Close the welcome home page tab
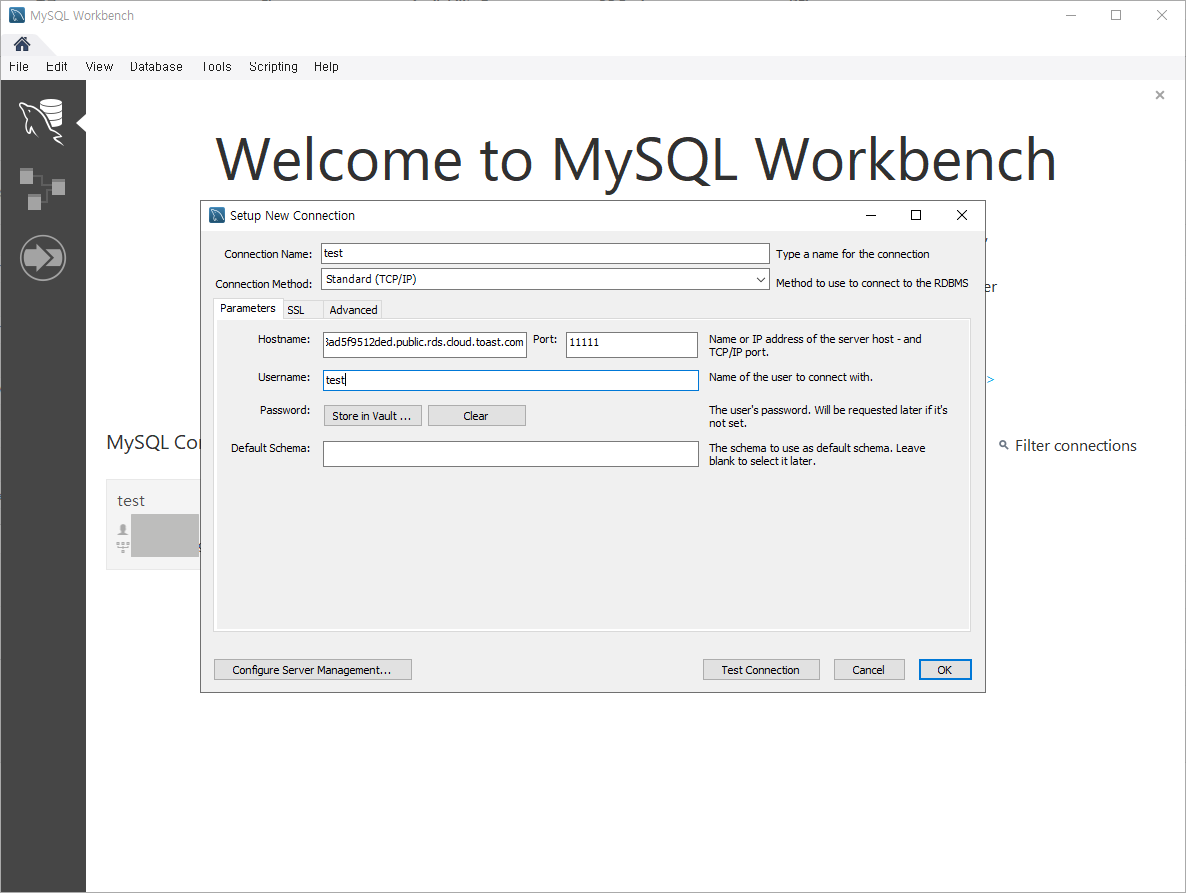Viewport: 1186px width, 893px height. click(x=1160, y=95)
